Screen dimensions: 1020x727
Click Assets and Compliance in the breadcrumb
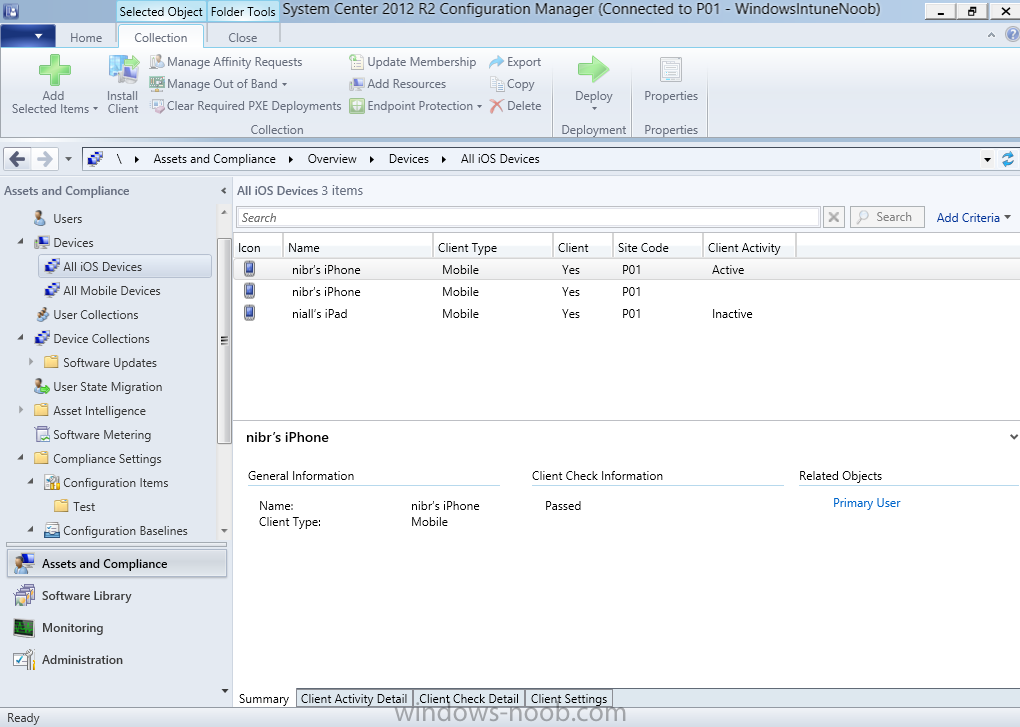coord(214,159)
